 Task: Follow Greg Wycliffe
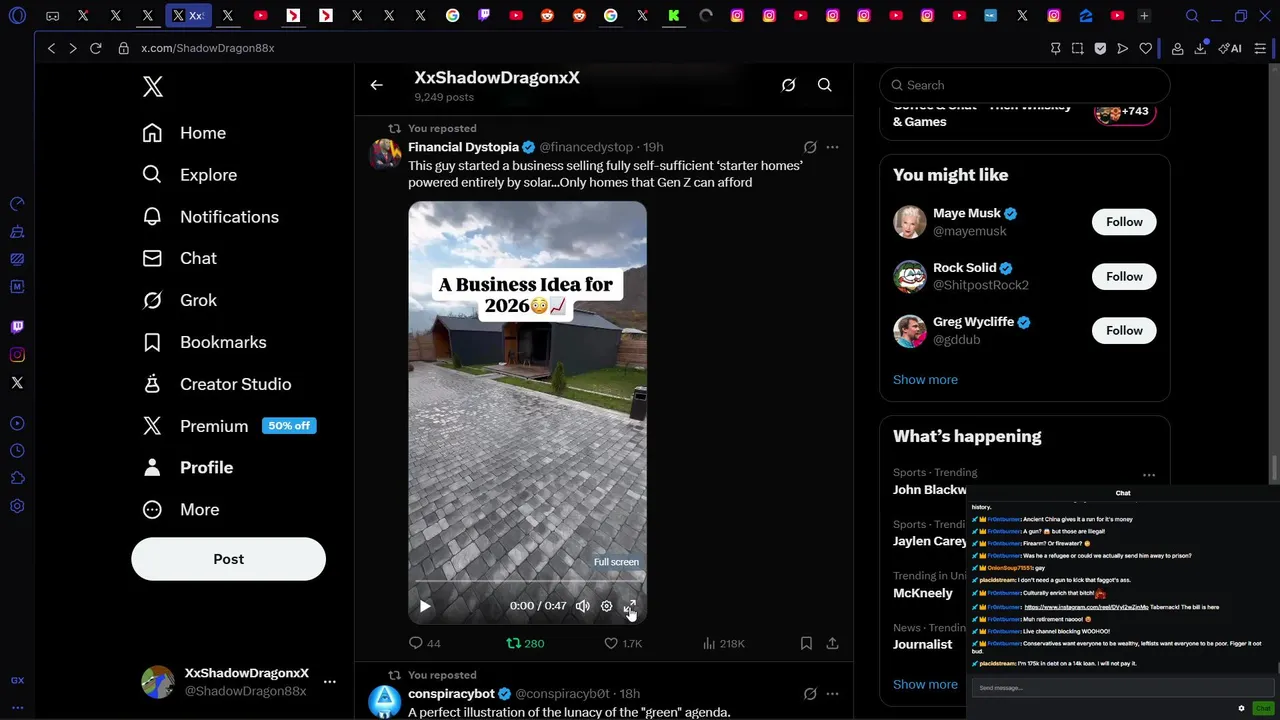(x=1124, y=330)
